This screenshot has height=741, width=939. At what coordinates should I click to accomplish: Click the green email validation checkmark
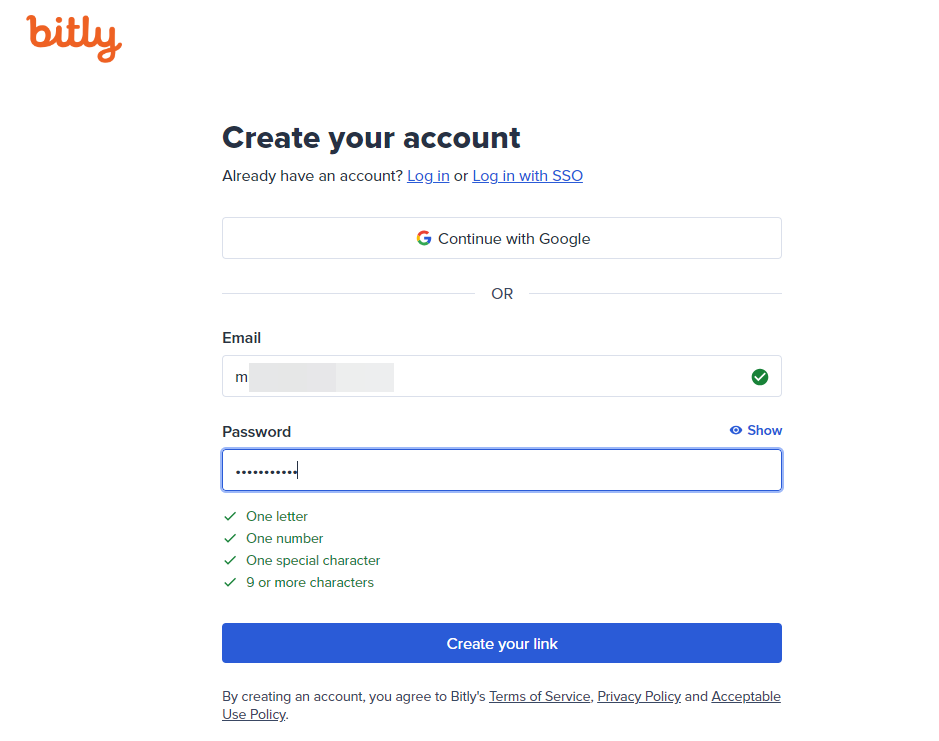[760, 377]
